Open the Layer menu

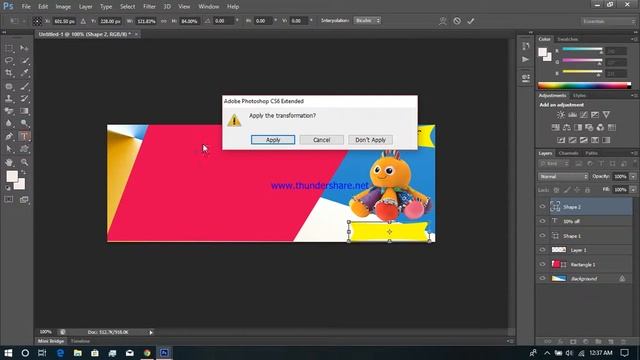[85, 7]
